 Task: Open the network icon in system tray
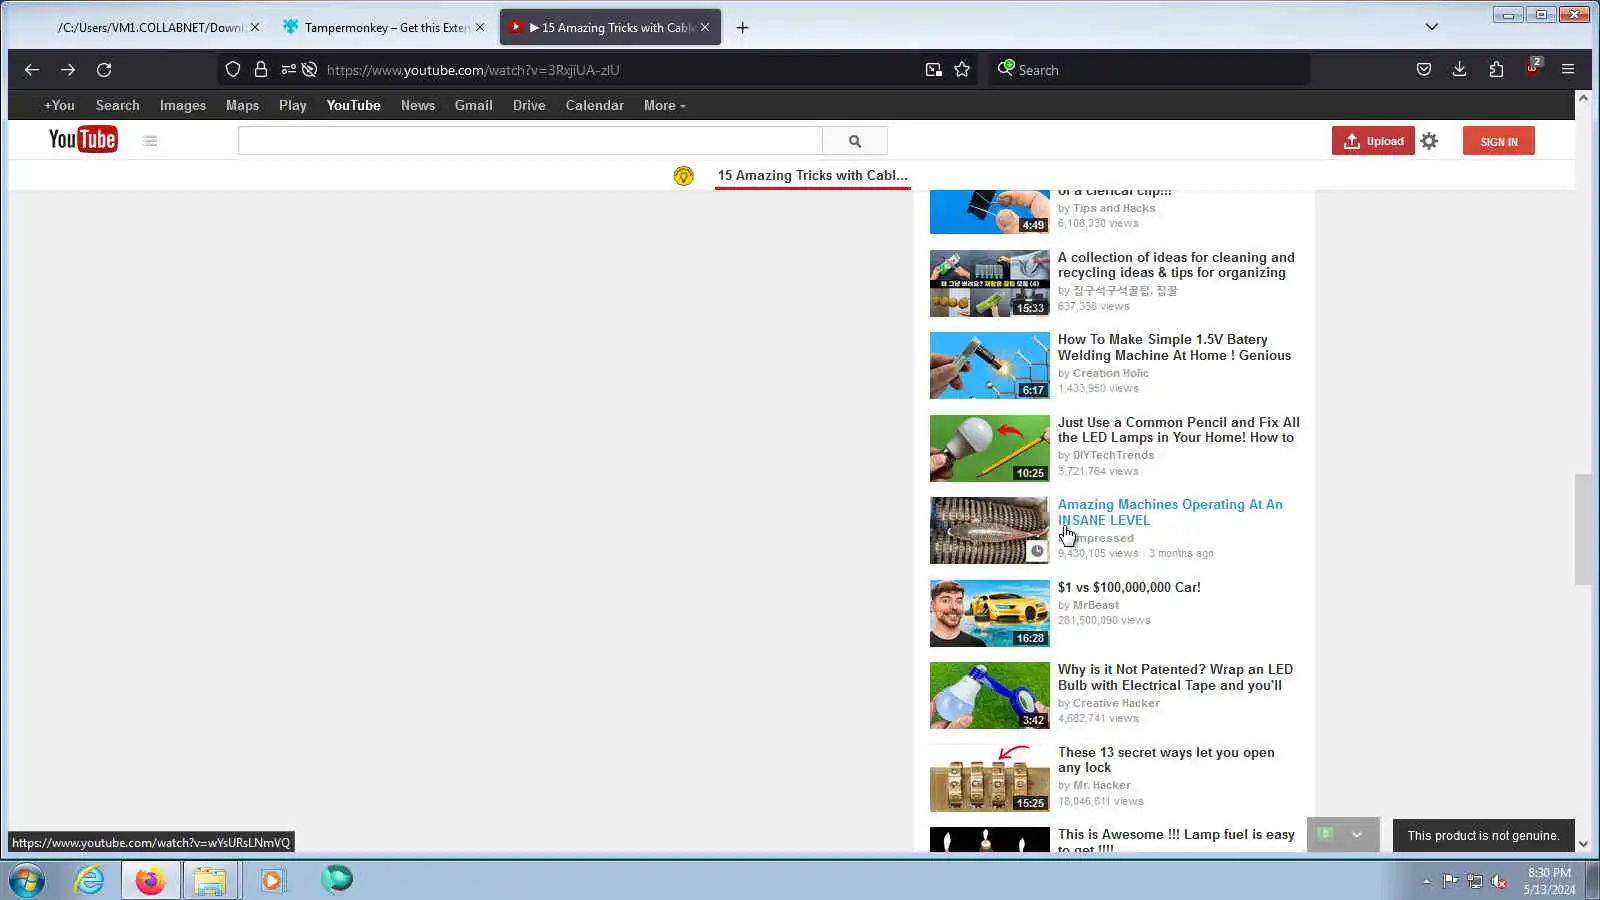tap(1474, 881)
